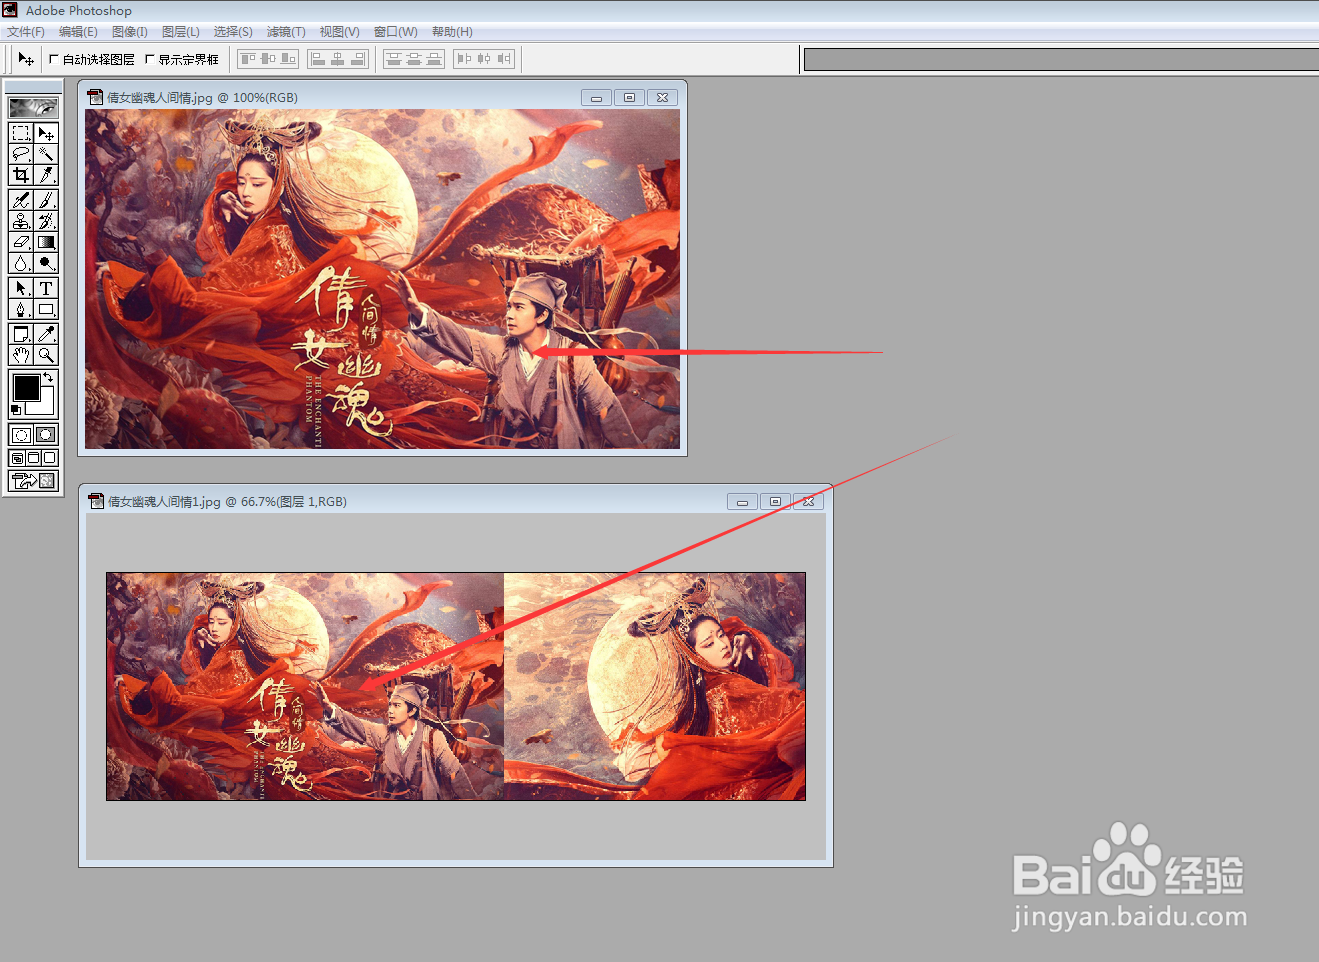Align right edges in options bar

(x=358, y=59)
